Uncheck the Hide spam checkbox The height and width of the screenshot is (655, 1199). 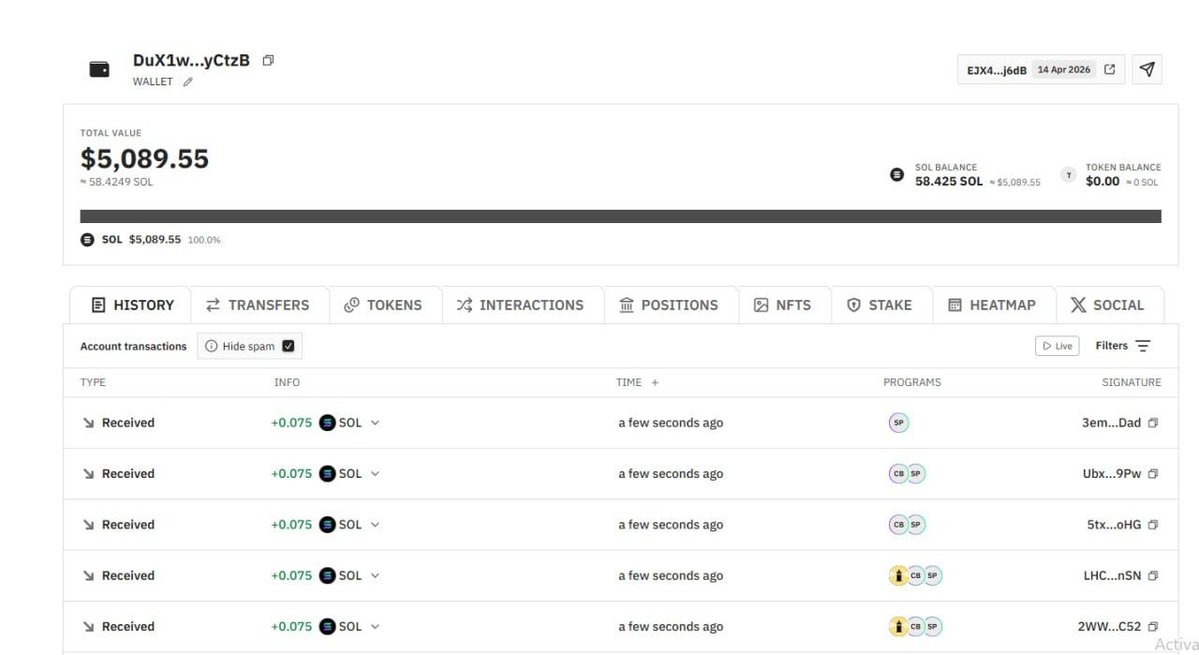click(288, 346)
